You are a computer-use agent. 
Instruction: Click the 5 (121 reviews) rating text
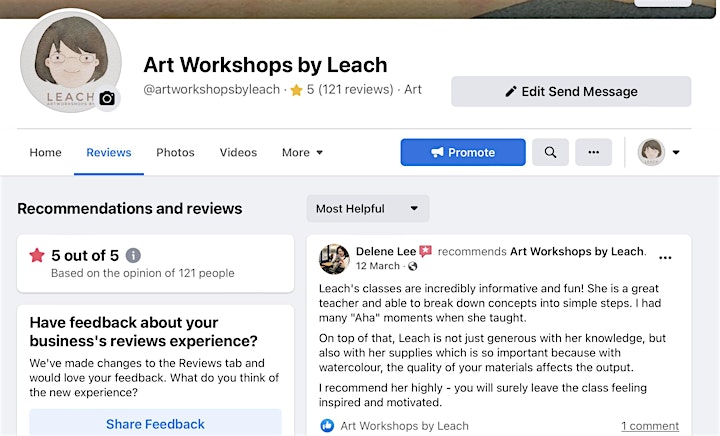tap(350, 89)
